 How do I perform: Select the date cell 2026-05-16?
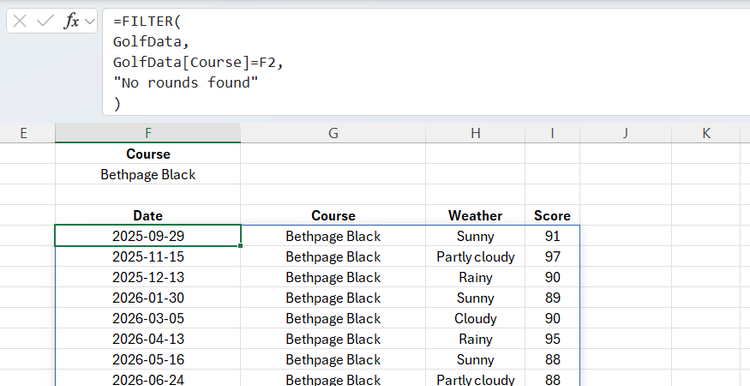coord(148,359)
